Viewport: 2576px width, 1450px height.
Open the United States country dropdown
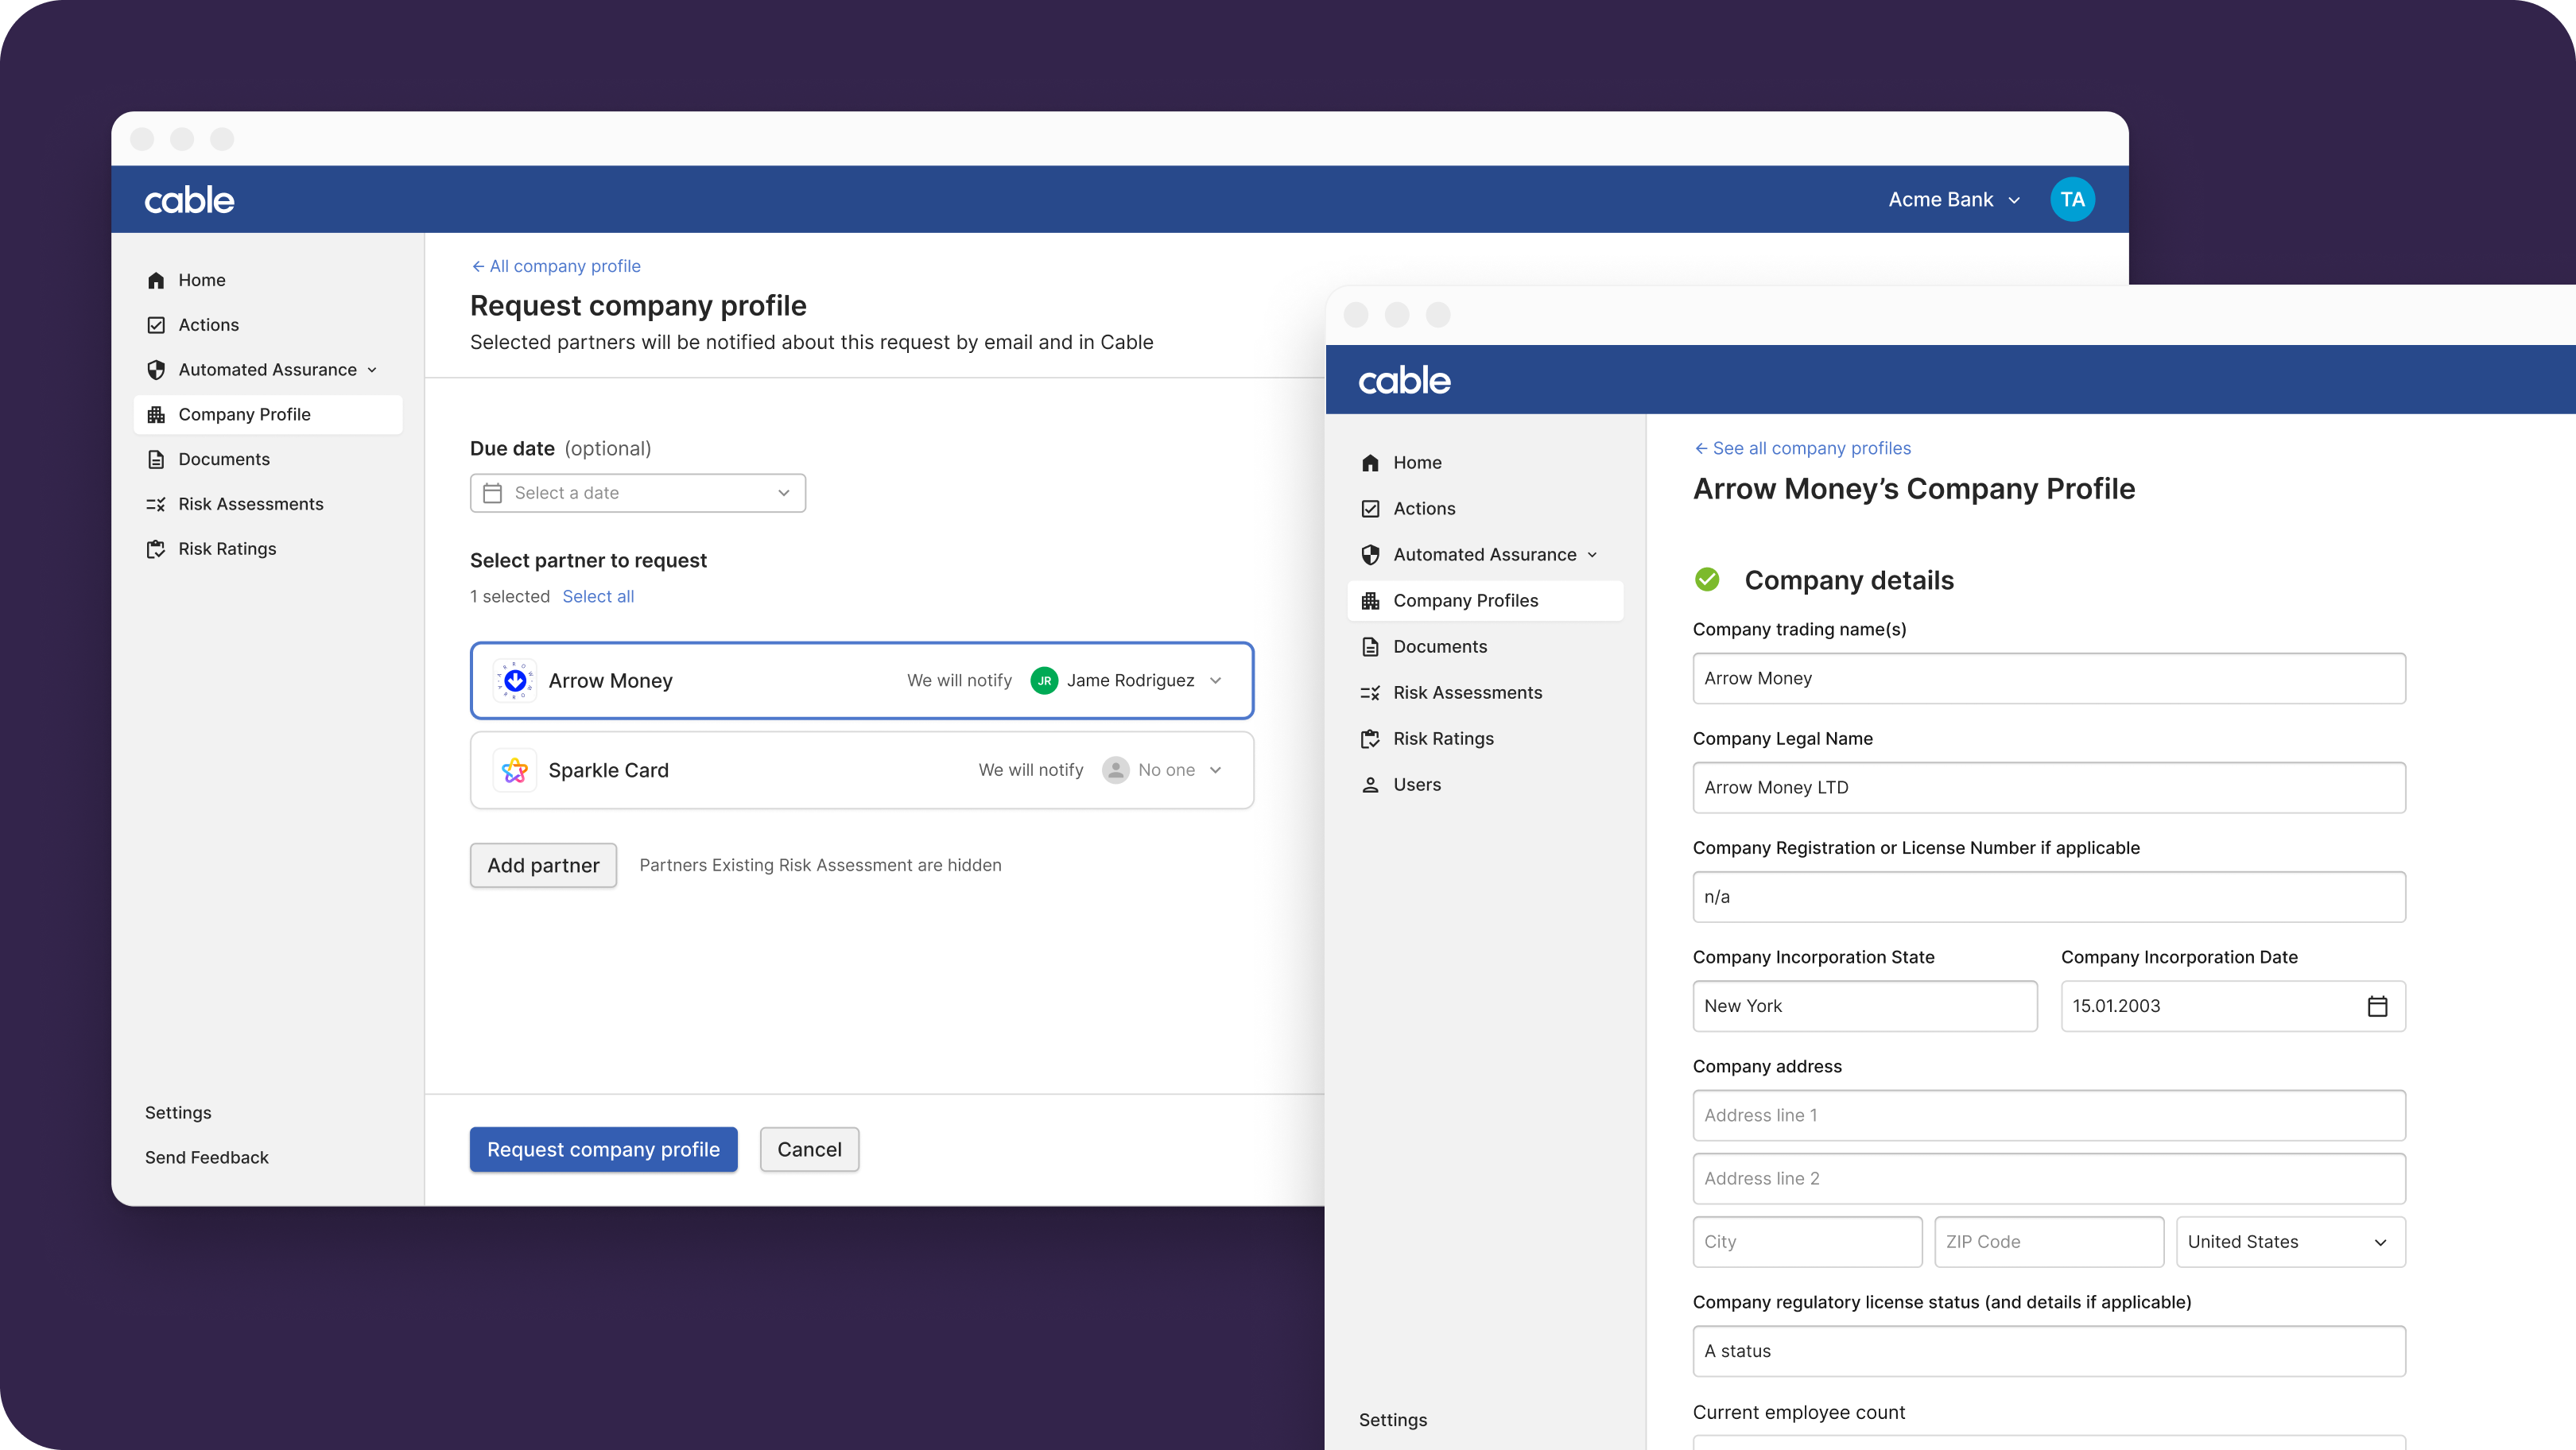click(2290, 1242)
